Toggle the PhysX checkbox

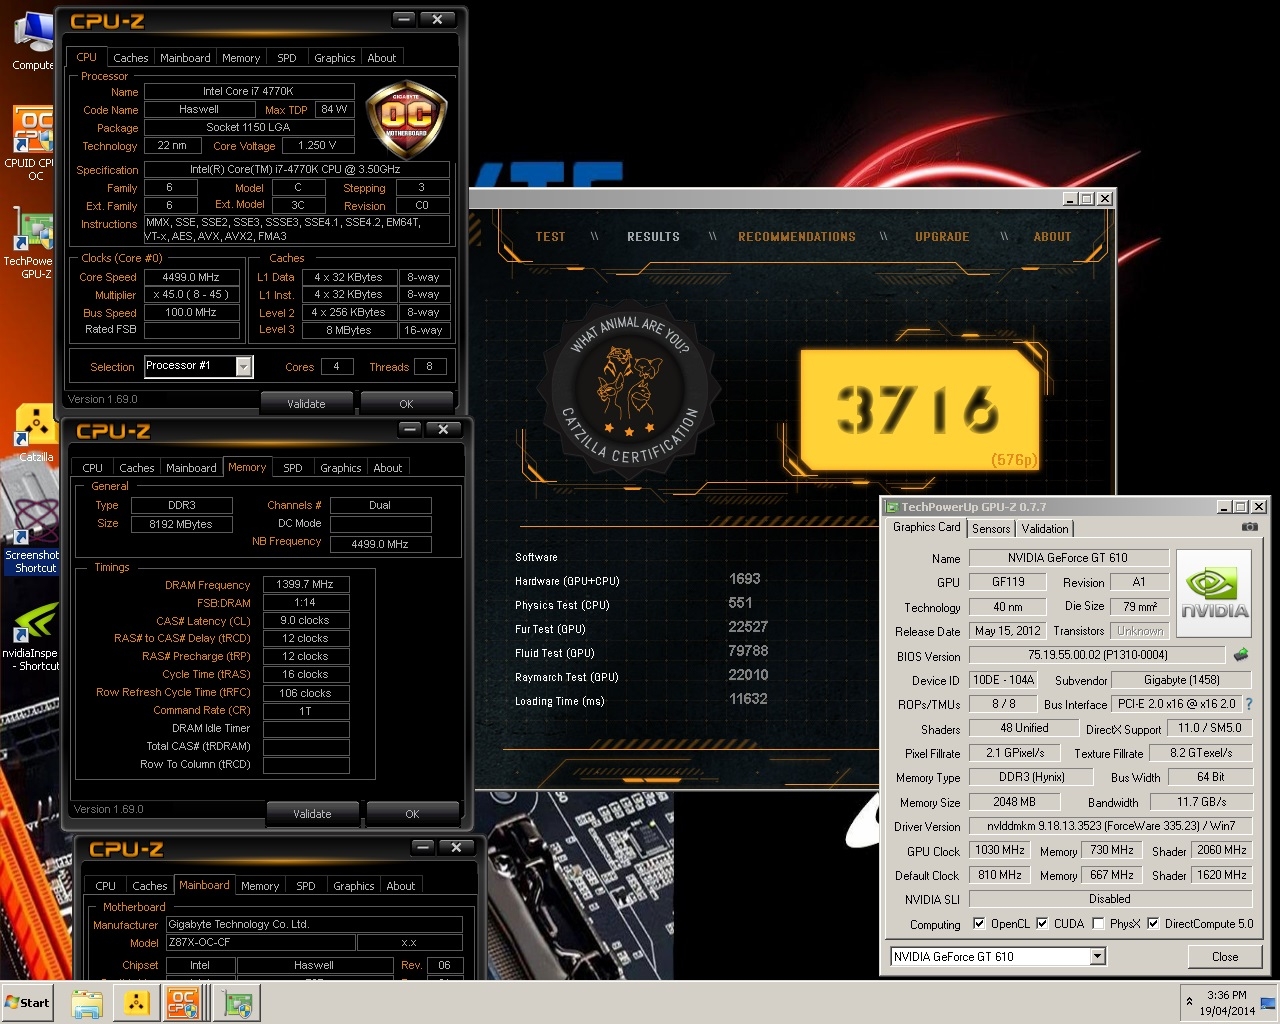(x=1098, y=924)
